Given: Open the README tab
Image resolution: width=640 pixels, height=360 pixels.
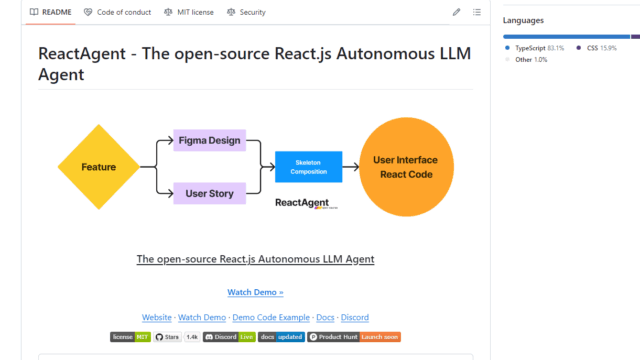Looking at the screenshot, I should click(x=51, y=12).
